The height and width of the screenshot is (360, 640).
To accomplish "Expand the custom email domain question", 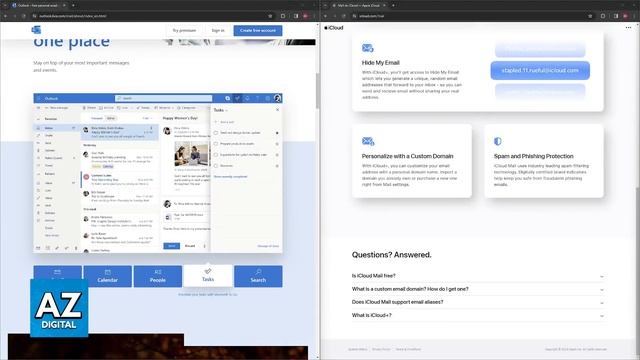I will pyautogui.click(x=477, y=289).
